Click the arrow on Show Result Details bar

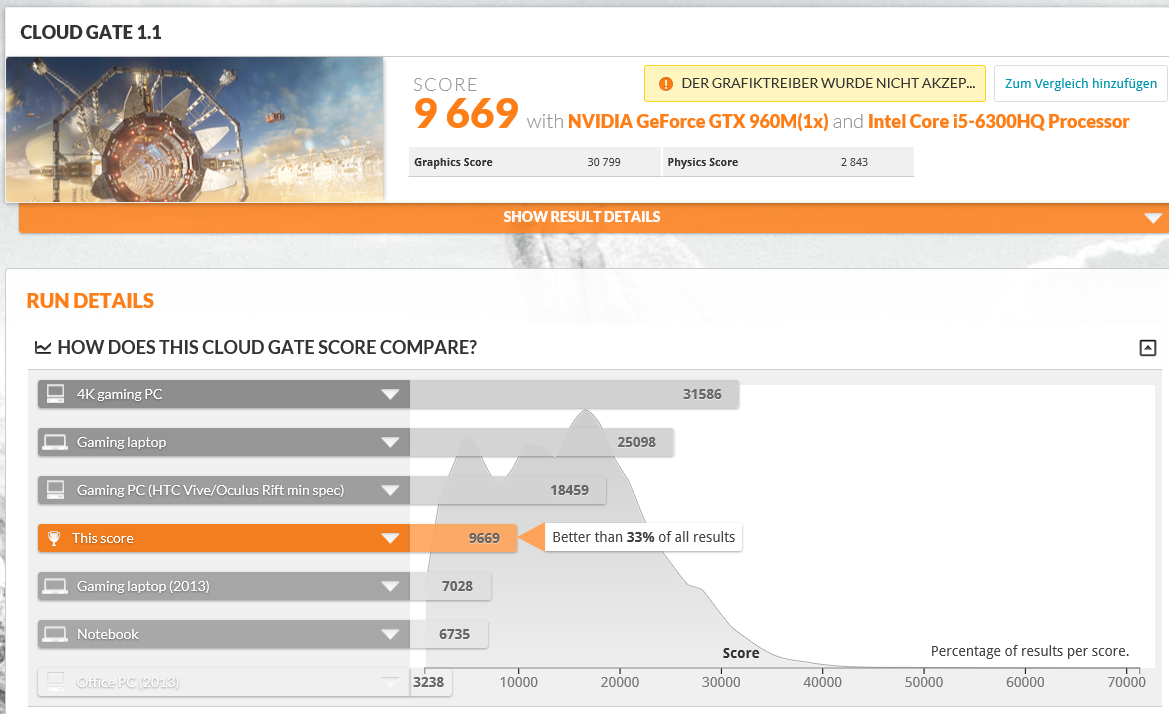pos(1153,218)
